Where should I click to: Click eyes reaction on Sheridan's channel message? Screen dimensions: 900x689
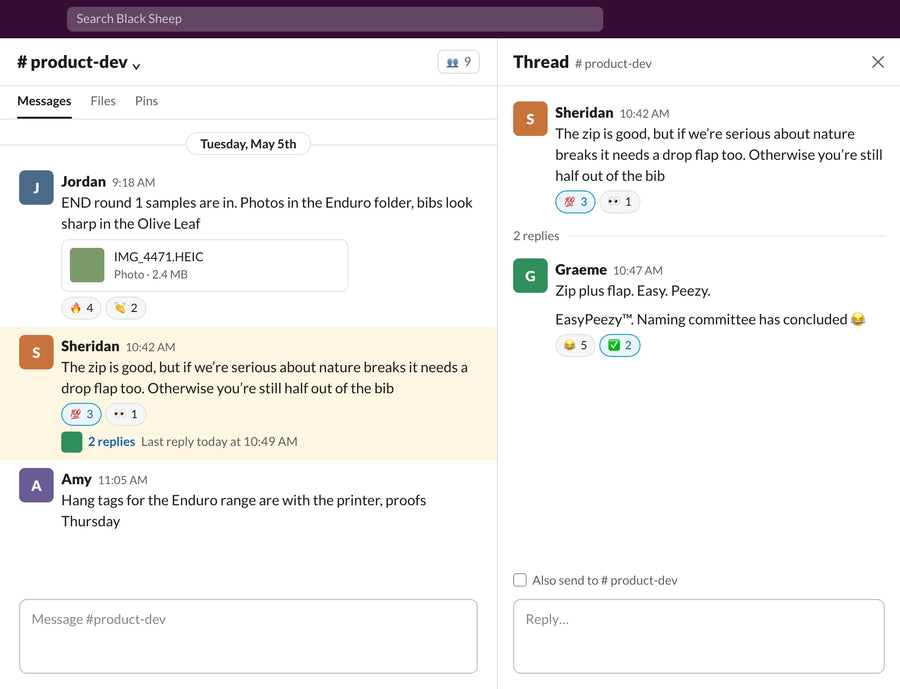[126, 414]
